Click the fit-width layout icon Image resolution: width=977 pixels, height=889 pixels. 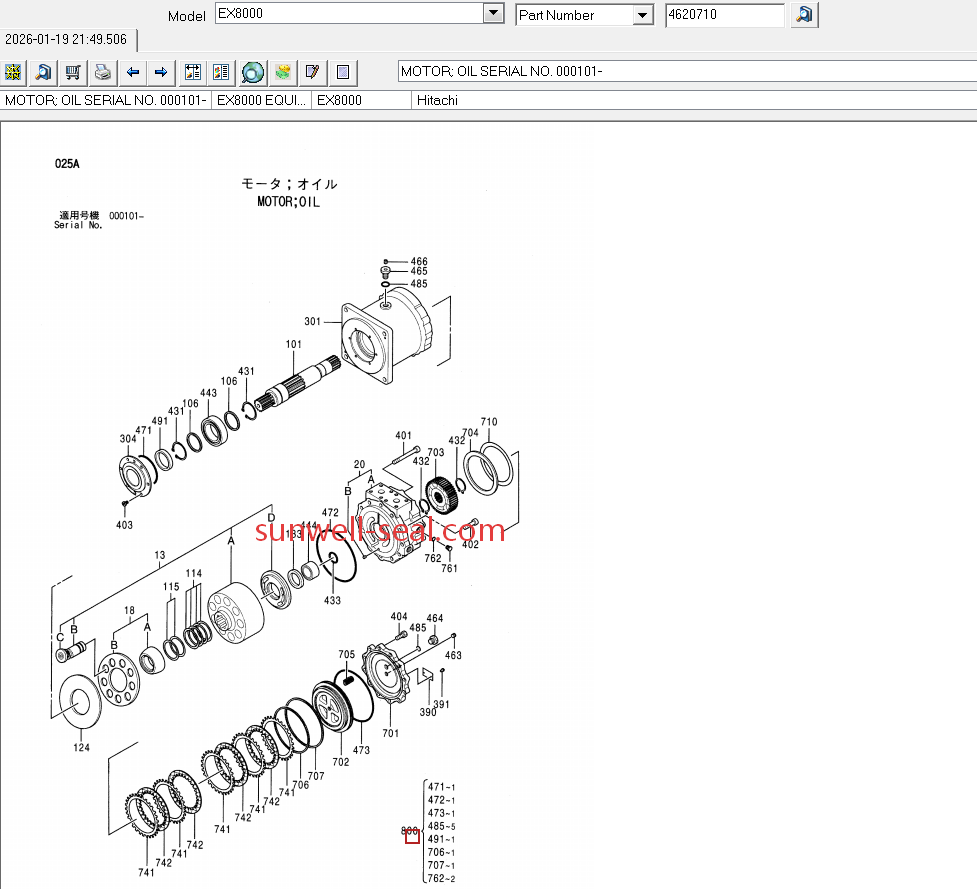(193, 72)
